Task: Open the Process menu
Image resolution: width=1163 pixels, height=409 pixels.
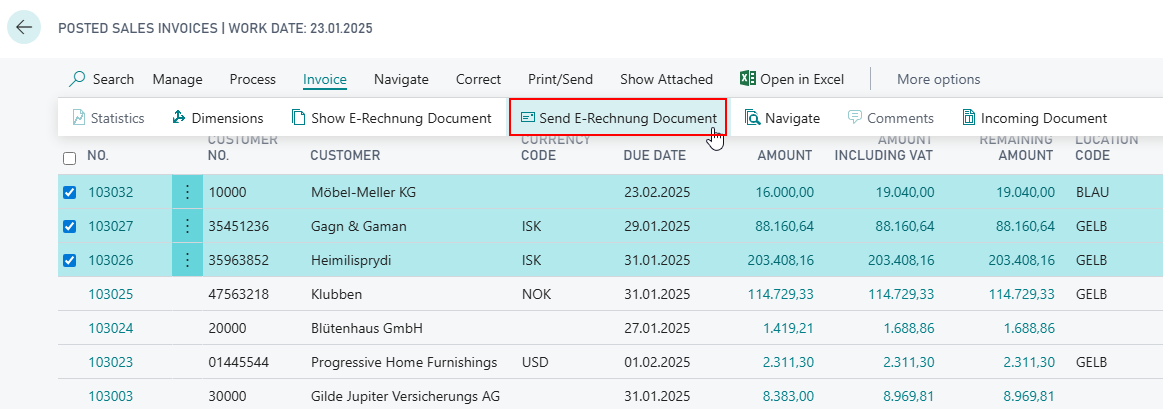Action: click(x=252, y=79)
